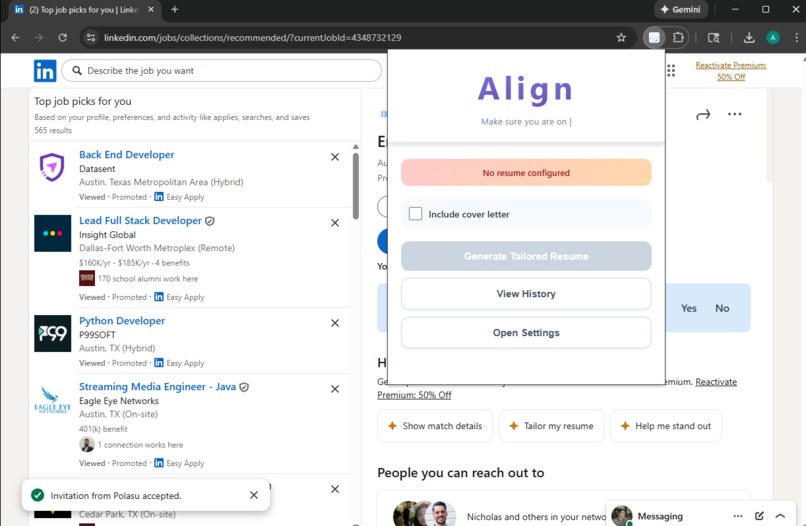806x526 pixels.
Task: Dismiss the Back End Developer job
Action: point(335,157)
